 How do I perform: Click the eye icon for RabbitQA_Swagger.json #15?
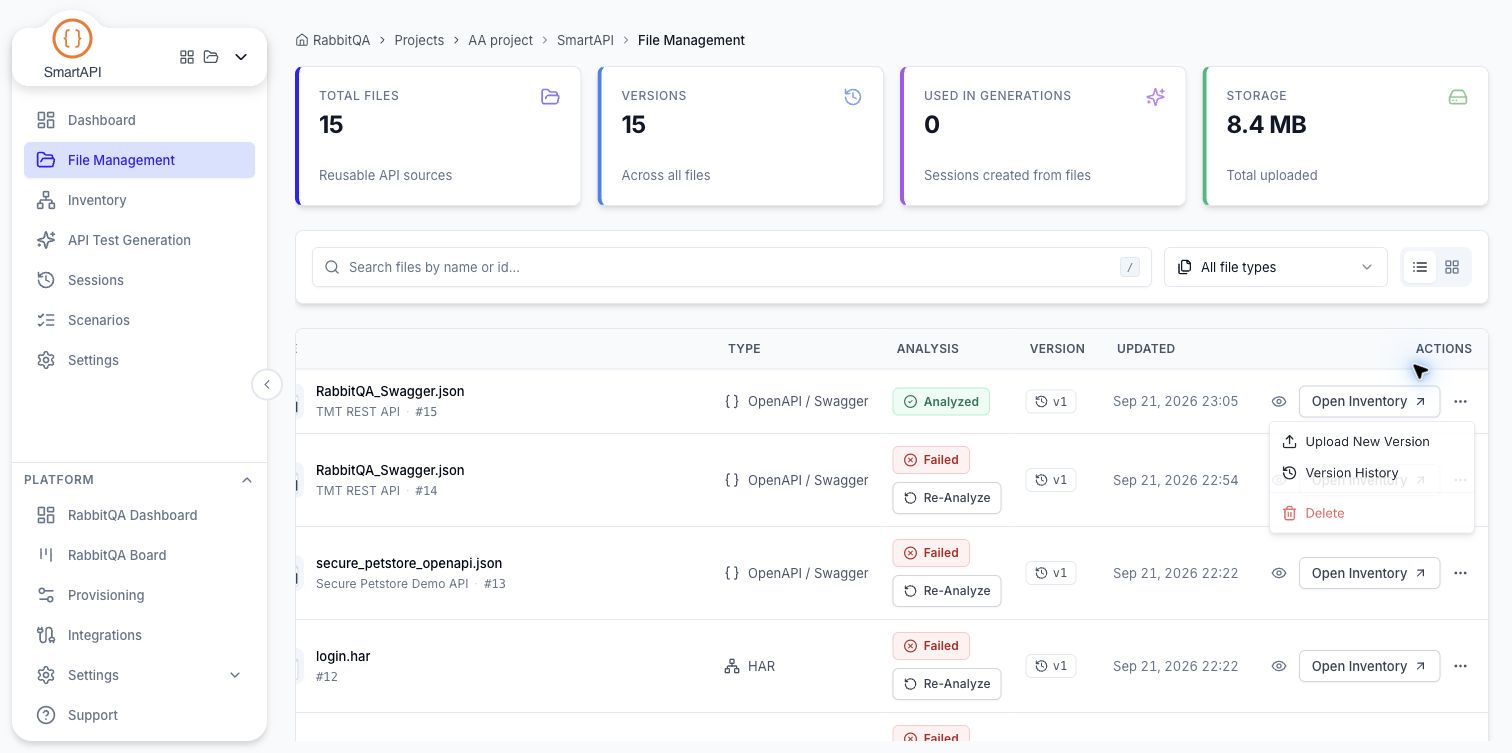pos(1279,401)
